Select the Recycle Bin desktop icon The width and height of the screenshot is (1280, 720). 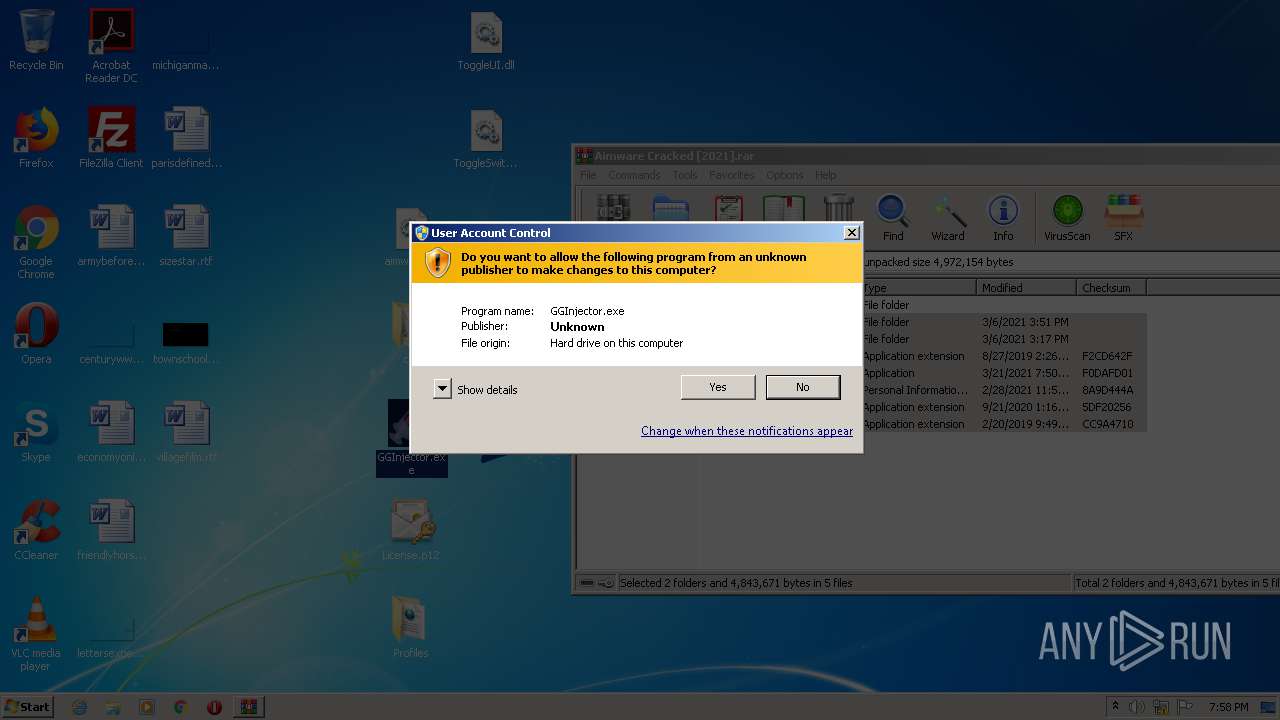coord(36,41)
